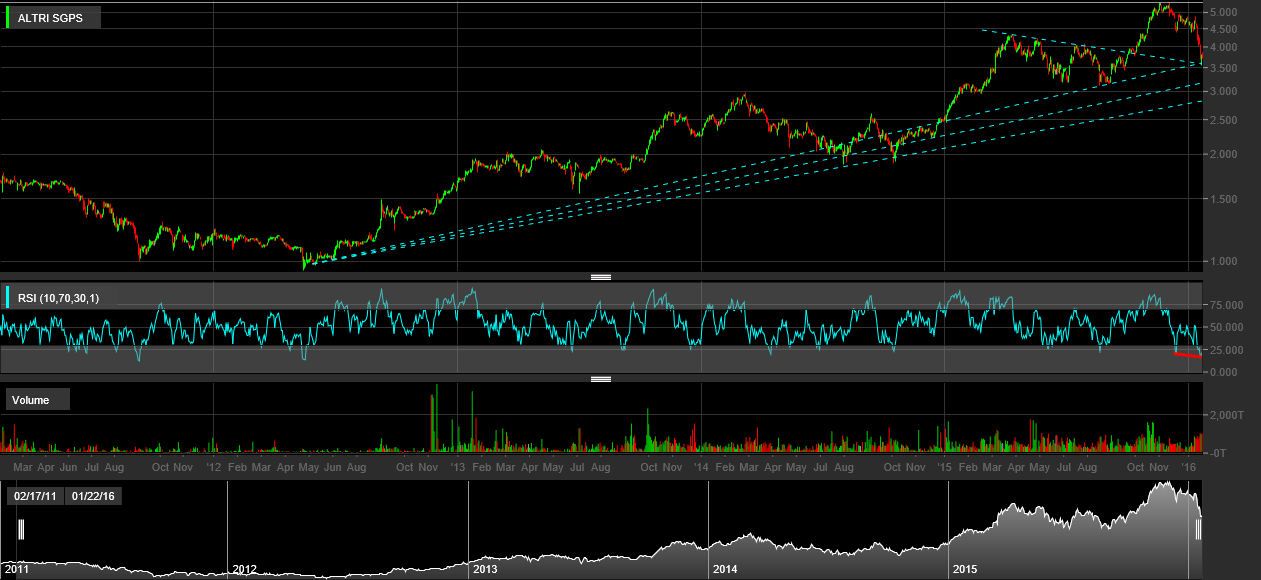
Task: Click the '13 label on the time axis
Action: click(459, 467)
